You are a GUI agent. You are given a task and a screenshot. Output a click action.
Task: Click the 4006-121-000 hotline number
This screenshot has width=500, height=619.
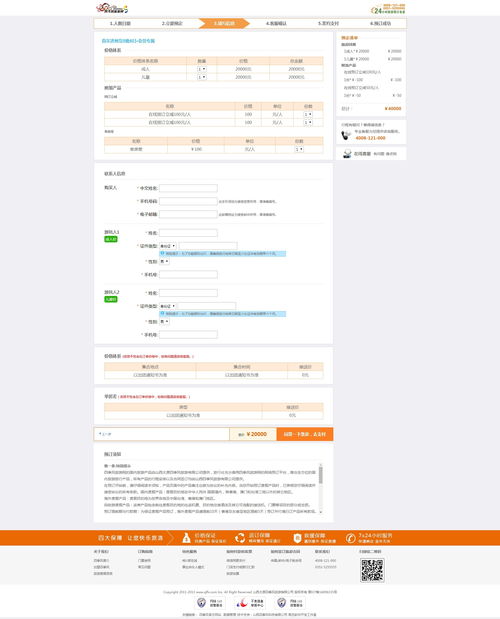370,138
